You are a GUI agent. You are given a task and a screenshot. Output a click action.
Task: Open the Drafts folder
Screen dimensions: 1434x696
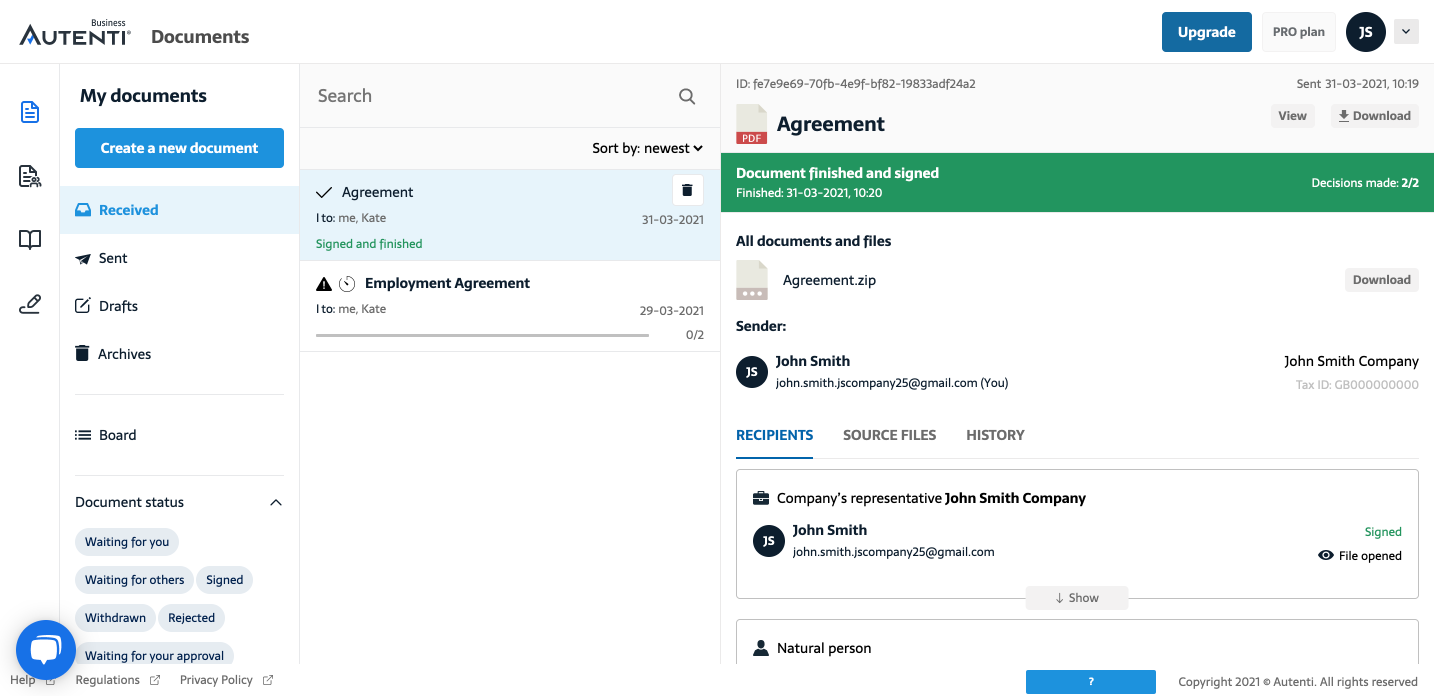pyautogui.click(x=180, y=306)
